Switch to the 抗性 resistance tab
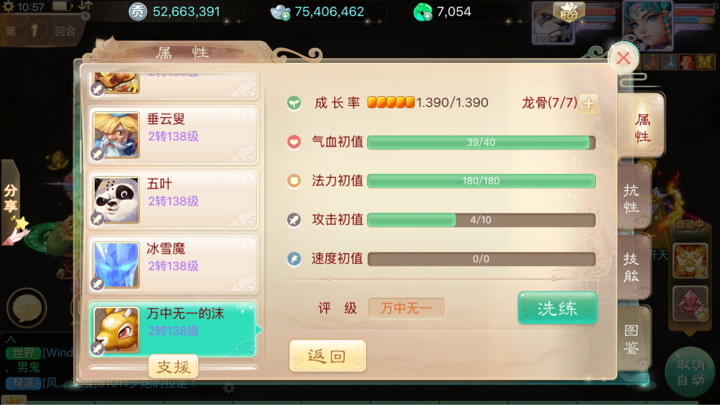Image resolution: width=720 pixels, height=405 pixels. pos(633,199)
